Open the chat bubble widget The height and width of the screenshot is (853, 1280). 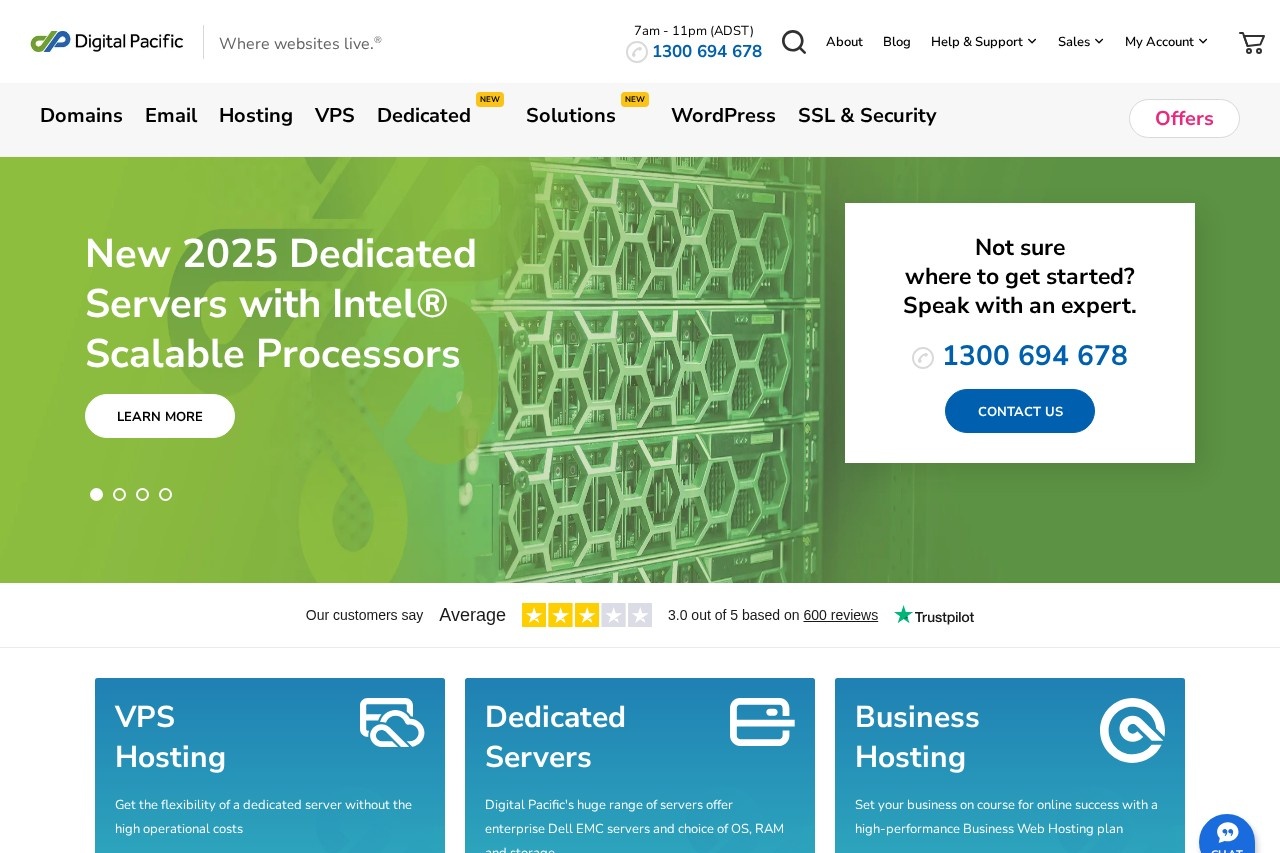coord(1226,836)
